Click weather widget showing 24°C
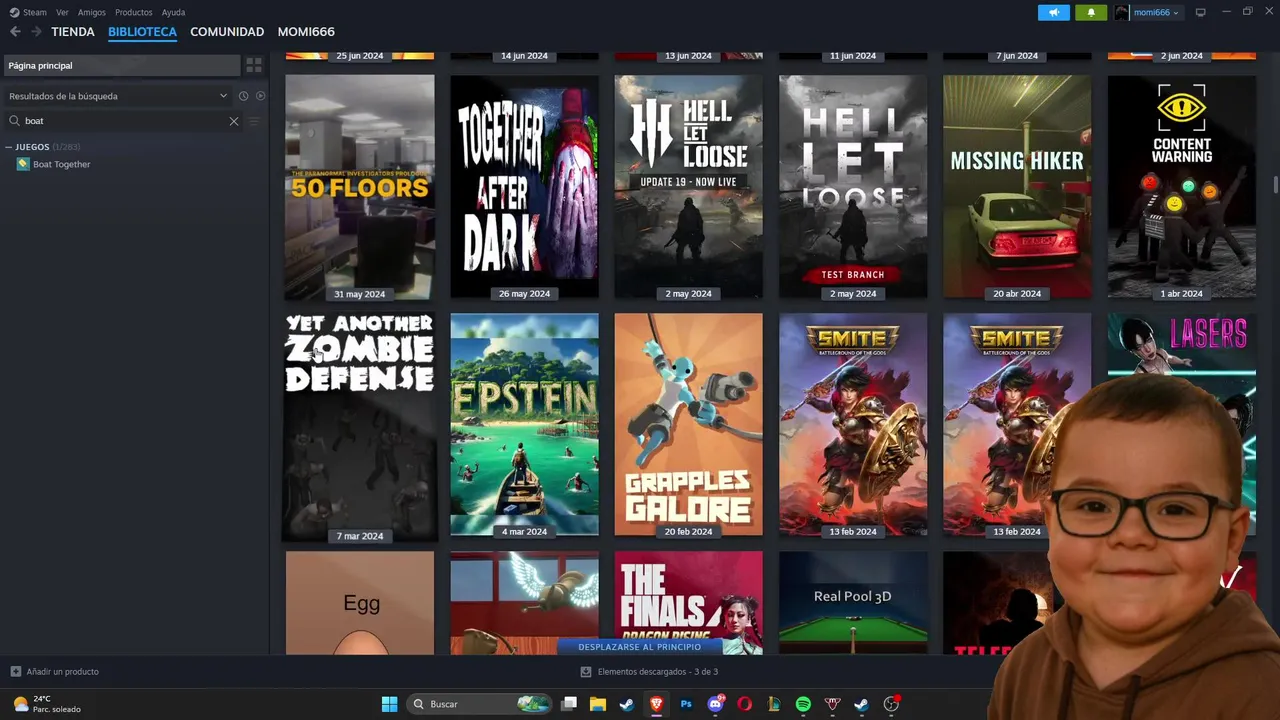1280x720 pixels. [47, 704]
